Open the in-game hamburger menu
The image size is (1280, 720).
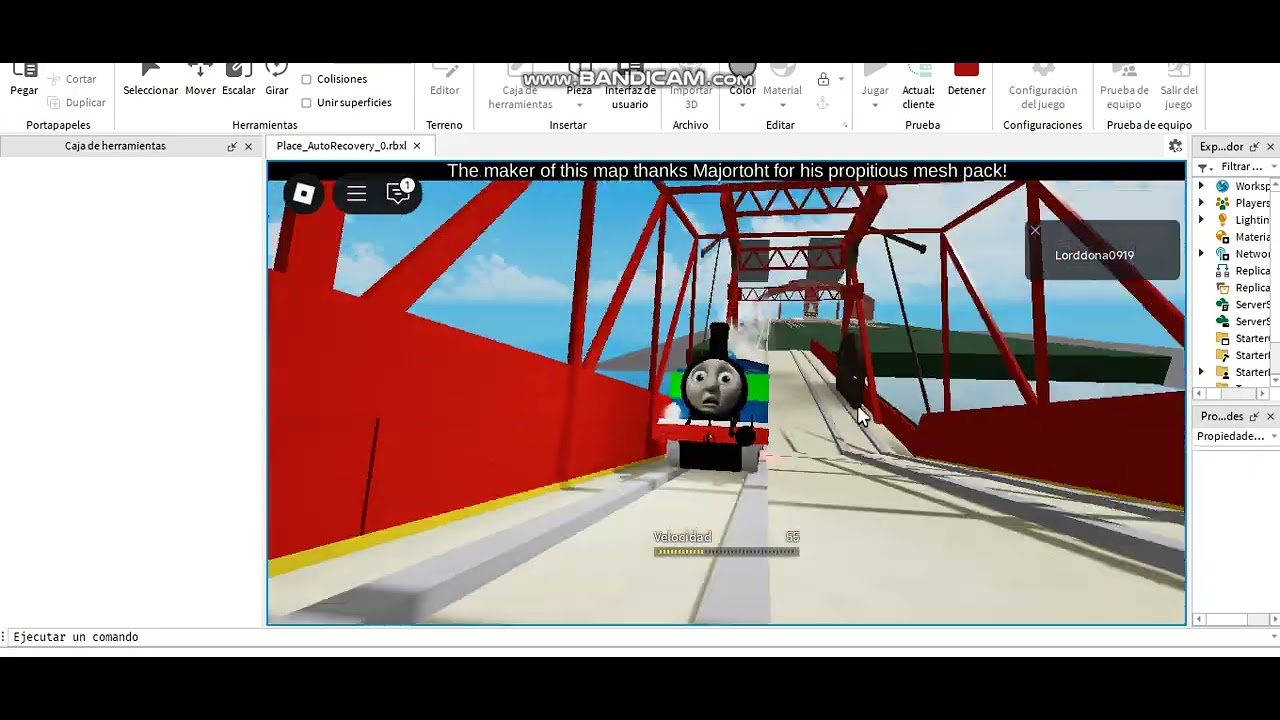[x=356, y=194]
